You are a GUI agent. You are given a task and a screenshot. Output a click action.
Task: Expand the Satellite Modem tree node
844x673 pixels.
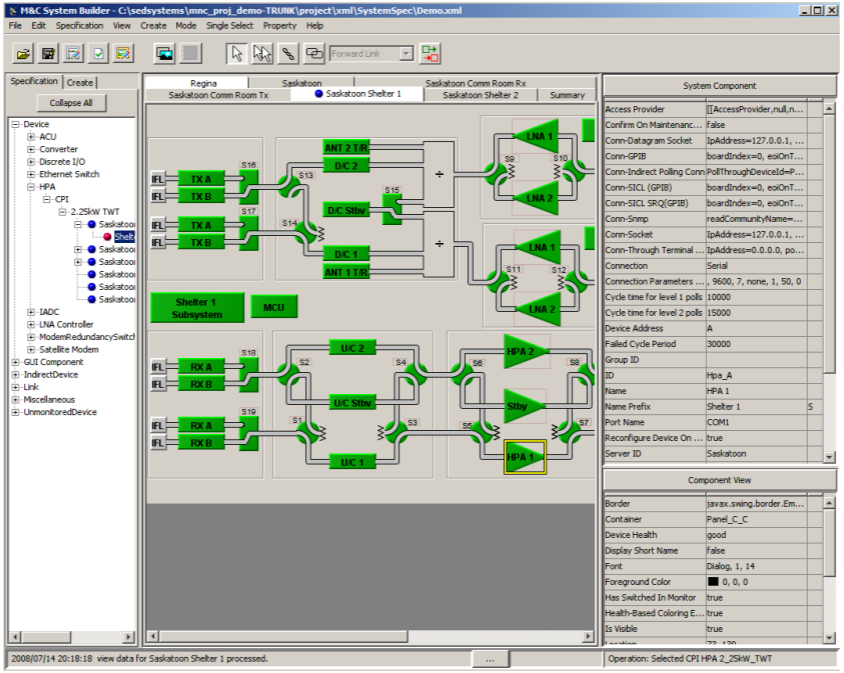tap(31, 349)
